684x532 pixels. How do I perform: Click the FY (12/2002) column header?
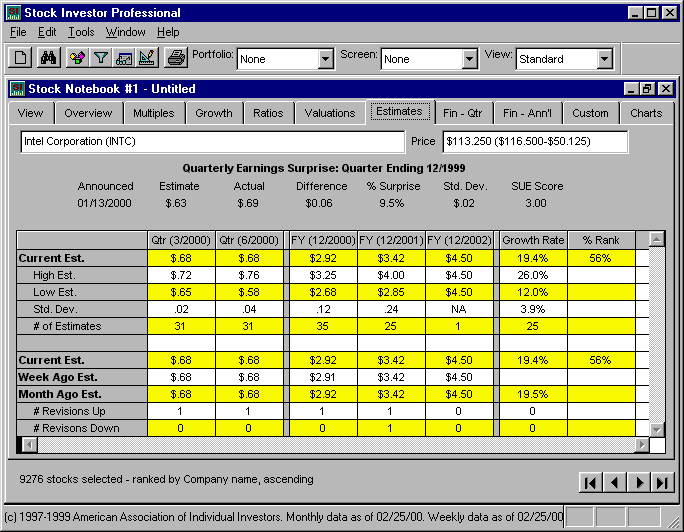(459, 240)
